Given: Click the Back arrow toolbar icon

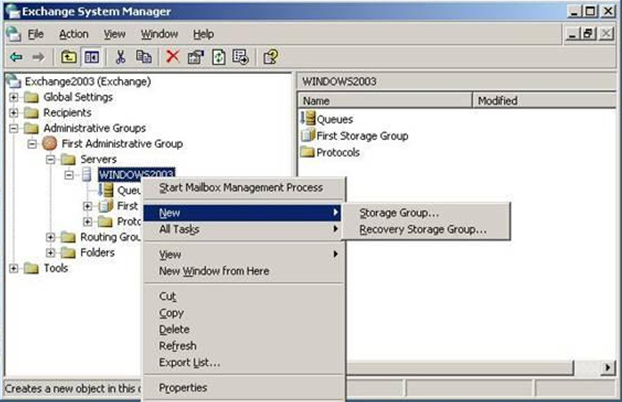Looking at the screenshot, I should pos(16,58).
